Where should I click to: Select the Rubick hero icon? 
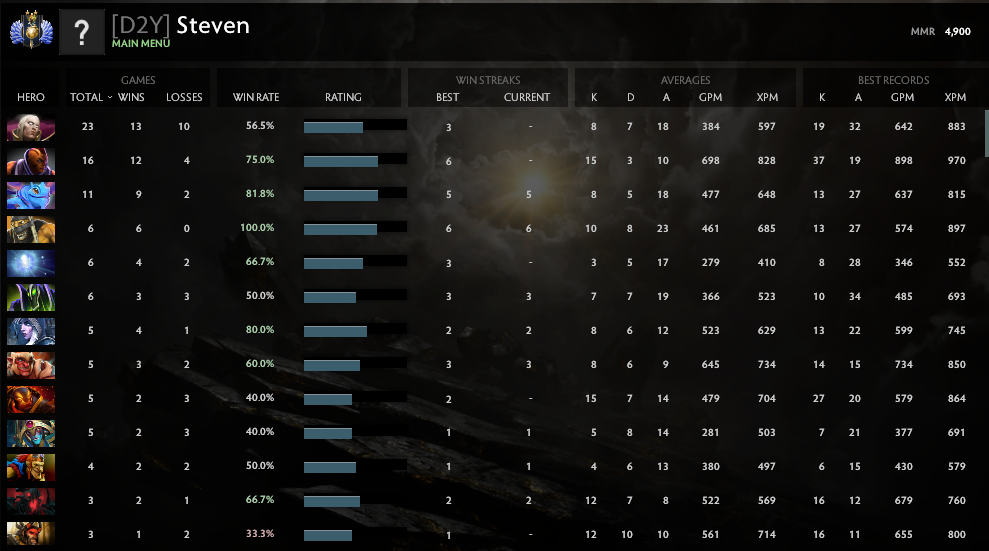pyautogui.click(x=31, y=297)
